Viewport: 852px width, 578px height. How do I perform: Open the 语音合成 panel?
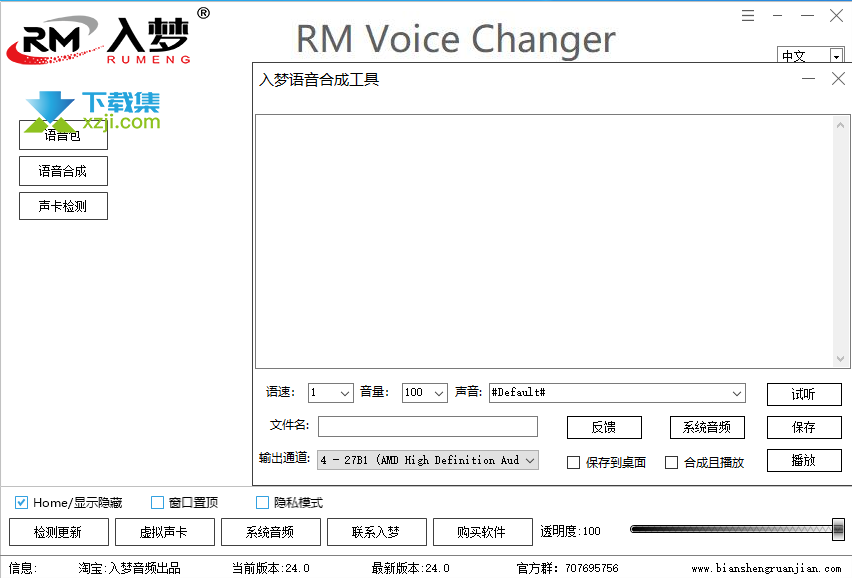tap(63, 171)
